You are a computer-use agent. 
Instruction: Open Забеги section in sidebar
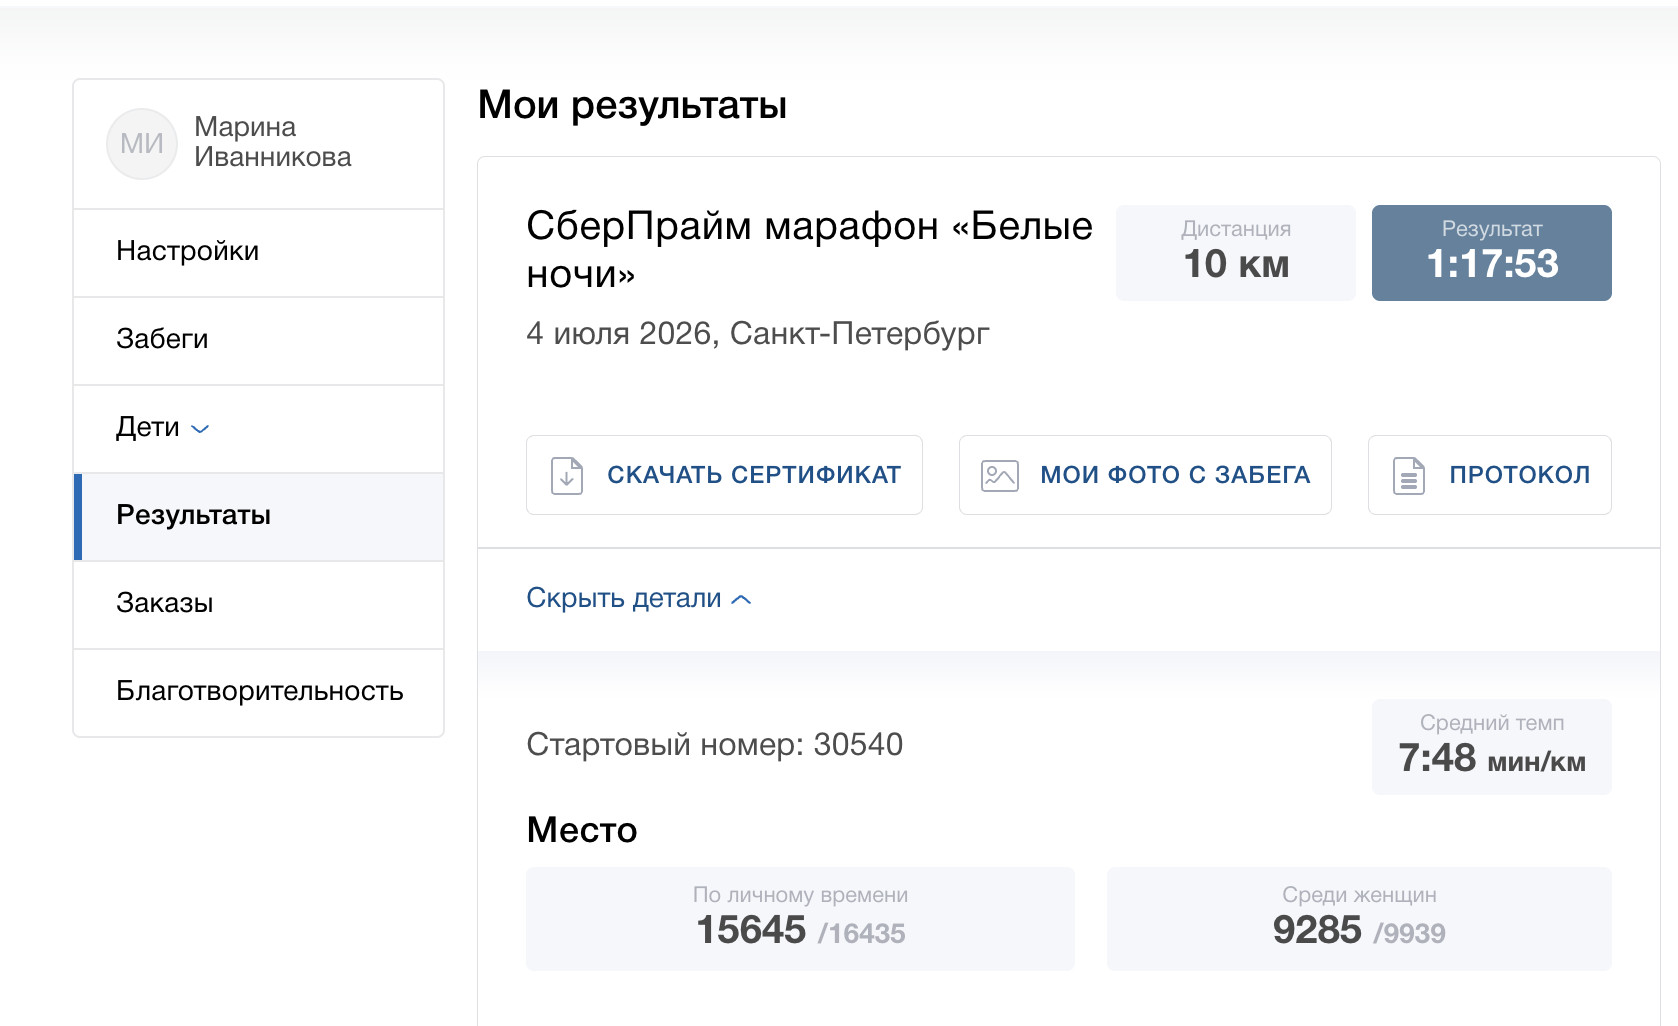259,340
